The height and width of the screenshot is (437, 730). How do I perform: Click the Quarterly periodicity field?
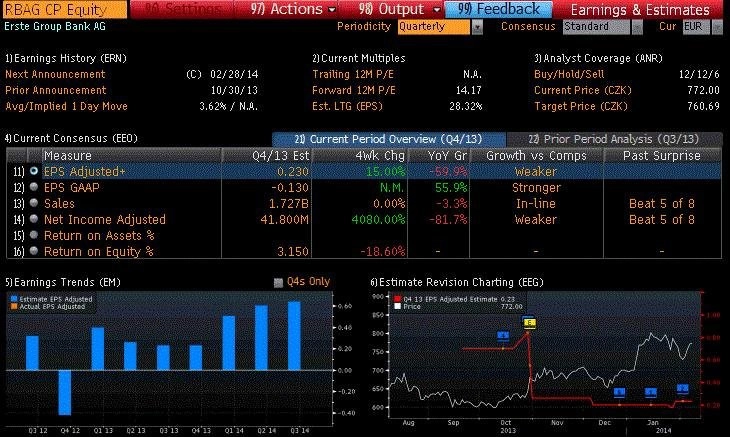(x=434, y=27)
